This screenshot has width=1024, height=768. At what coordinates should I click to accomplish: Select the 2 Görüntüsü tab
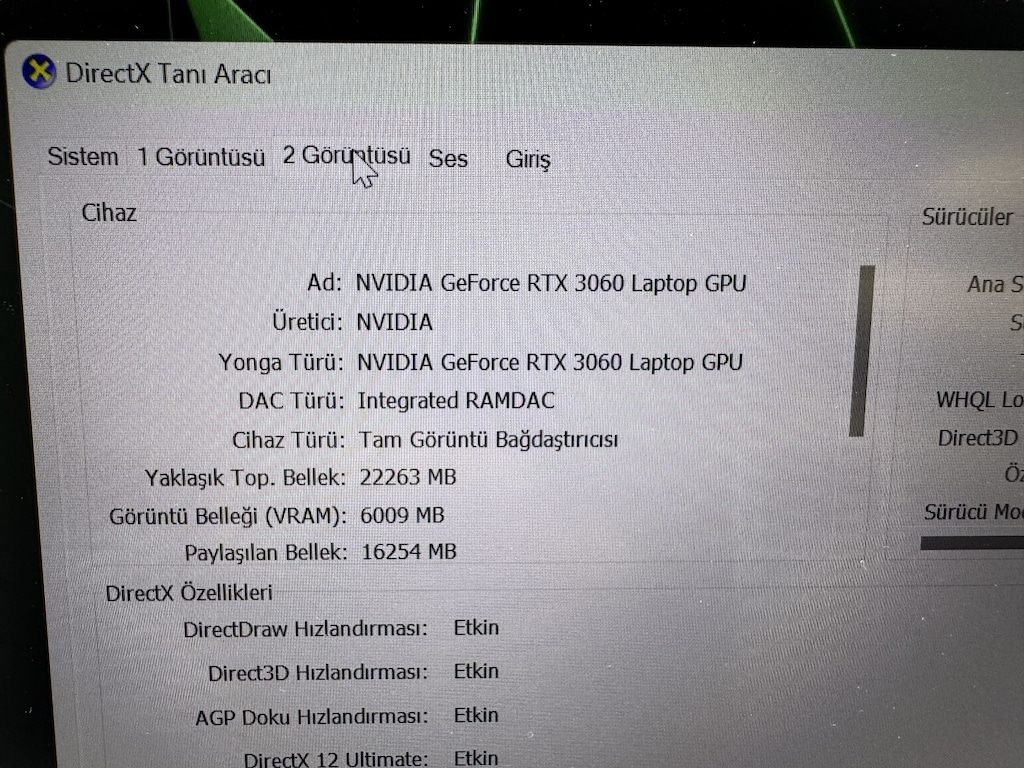(x=346, y=155)
